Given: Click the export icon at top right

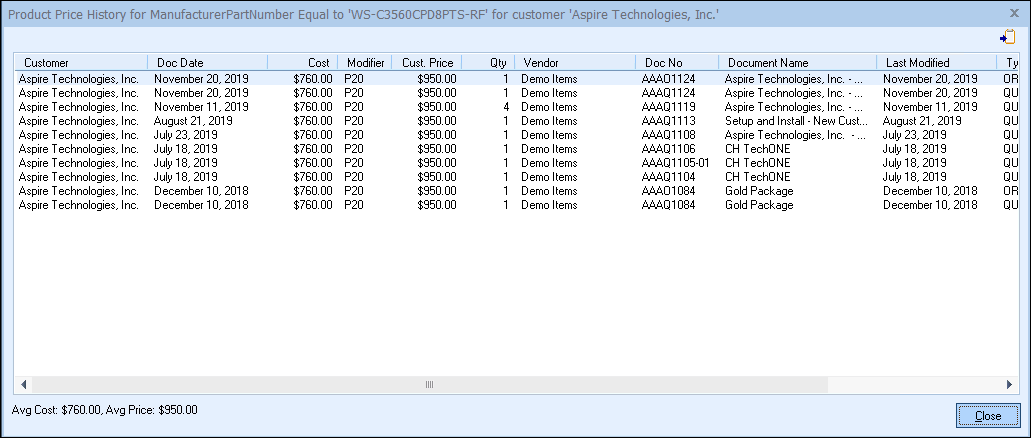Looking at the screenshot, I should click(1006, 37).
